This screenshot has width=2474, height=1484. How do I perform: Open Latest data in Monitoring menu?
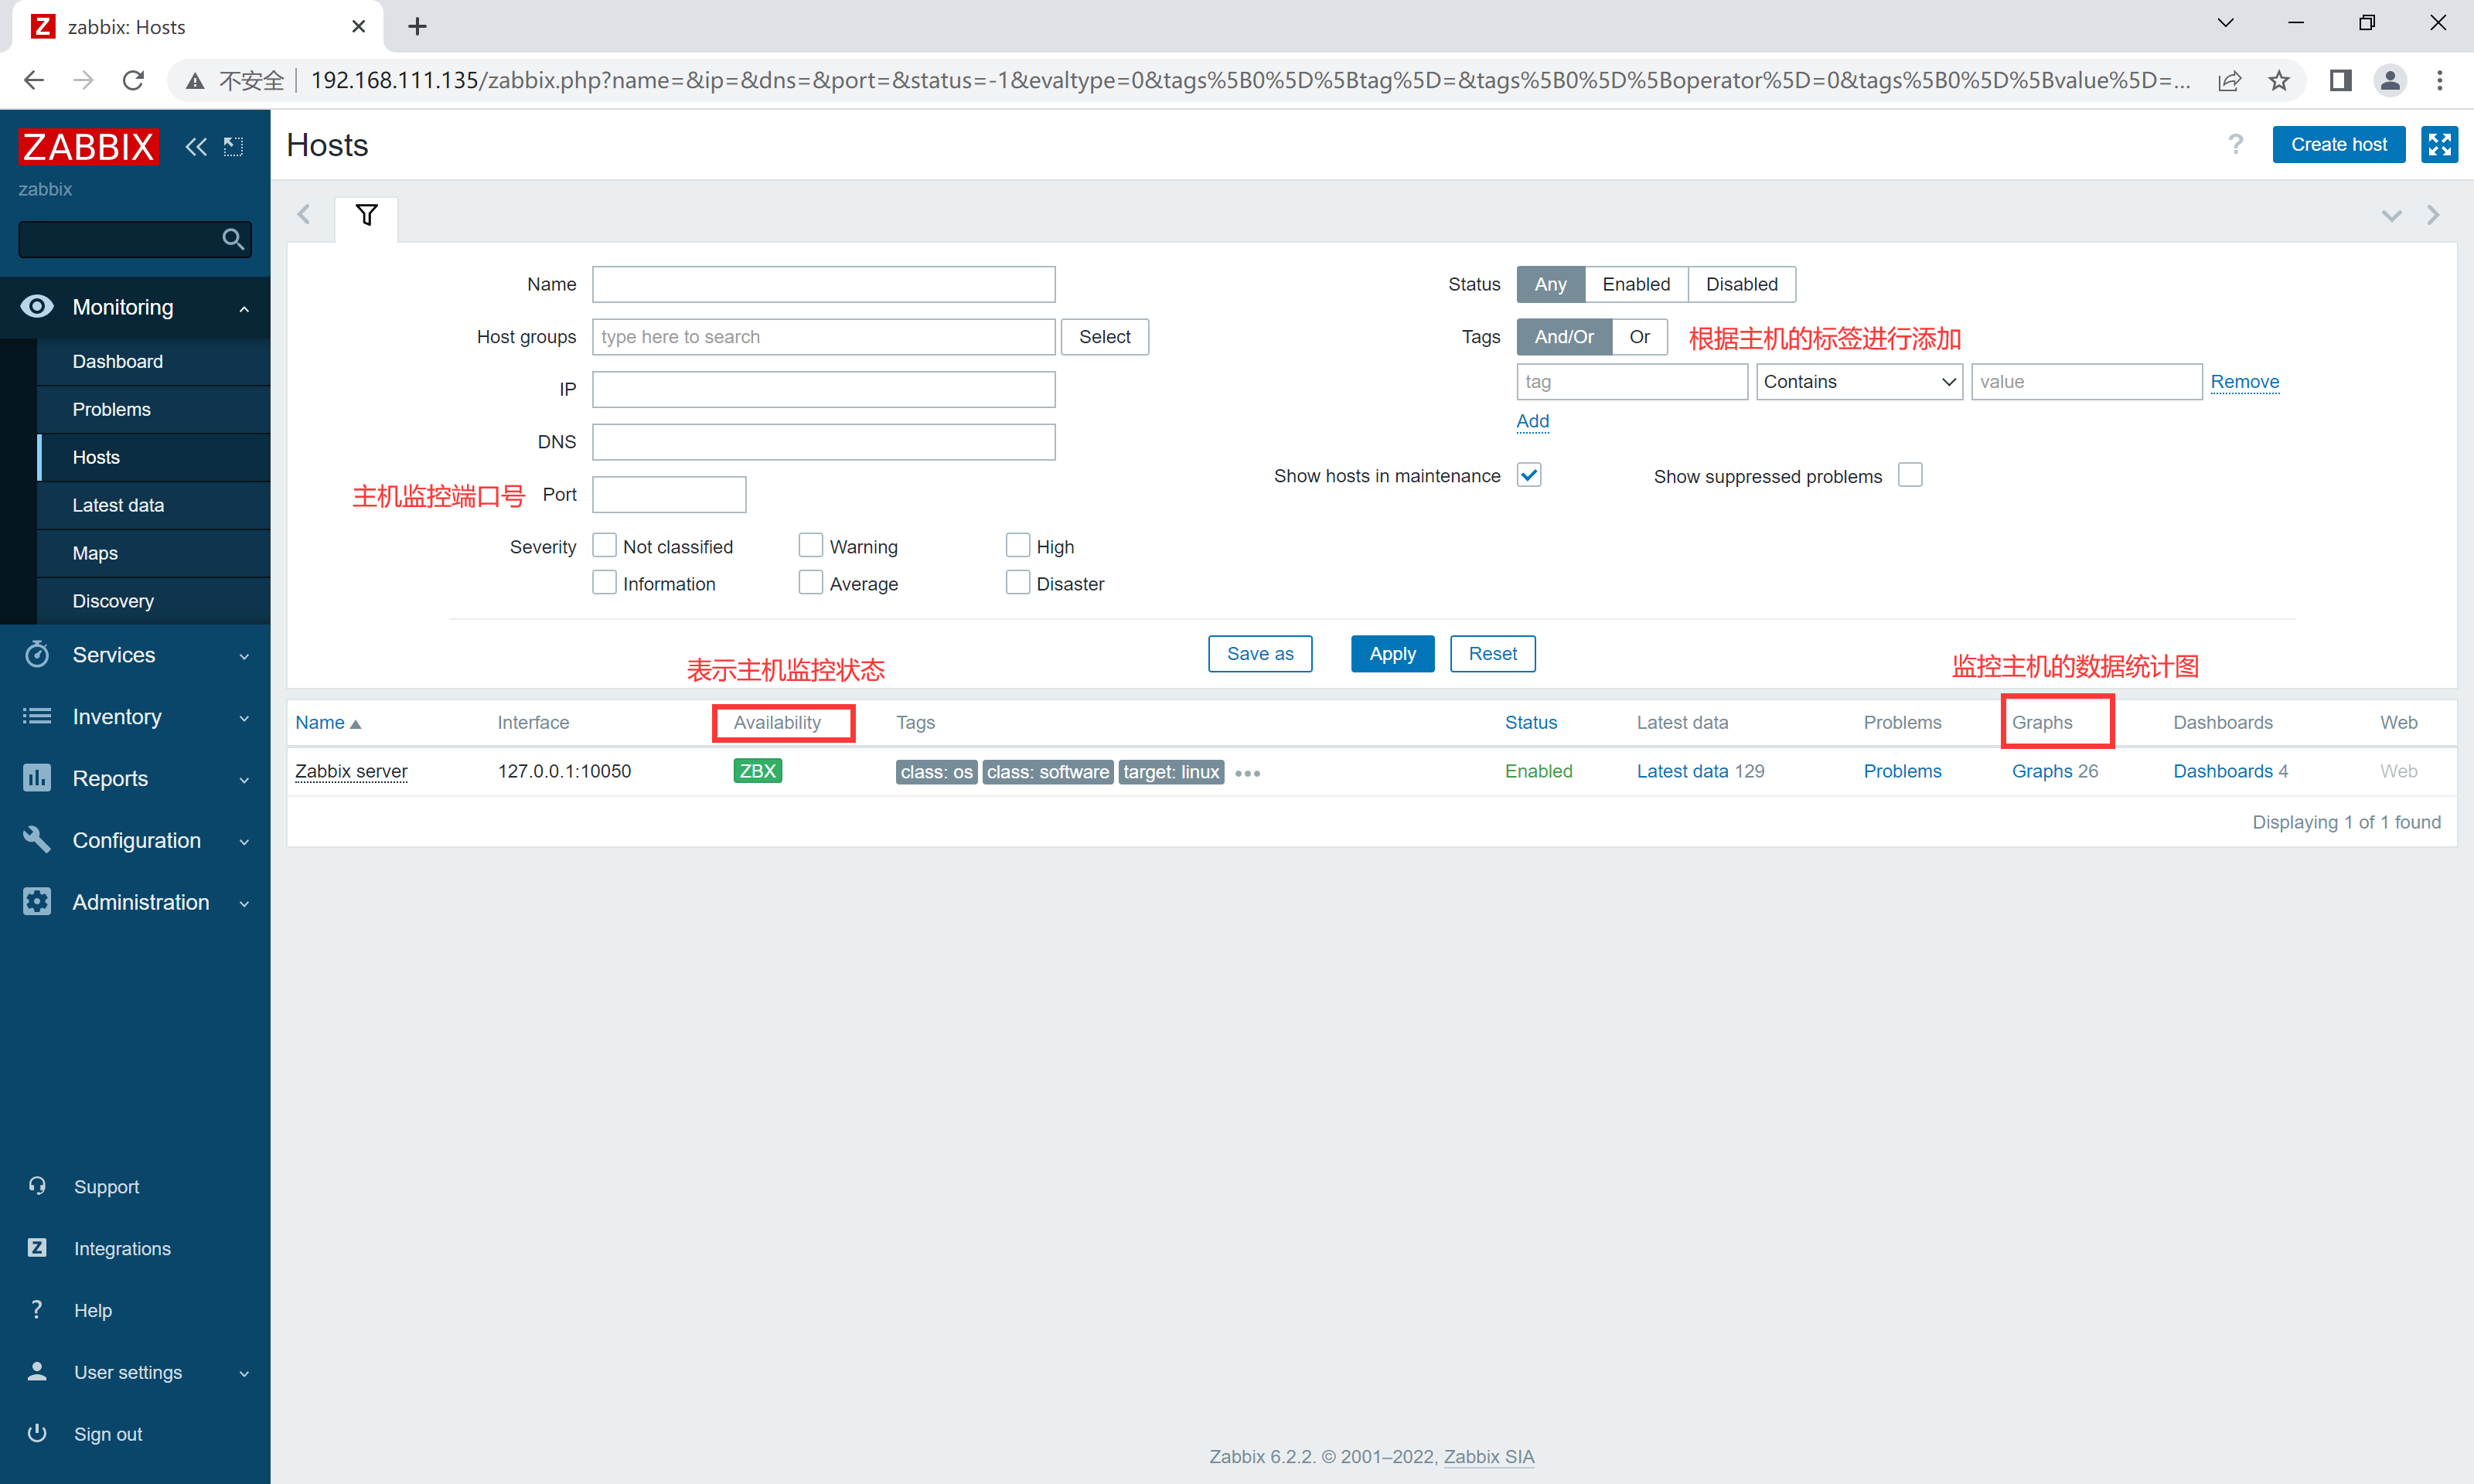pos(118,505)
